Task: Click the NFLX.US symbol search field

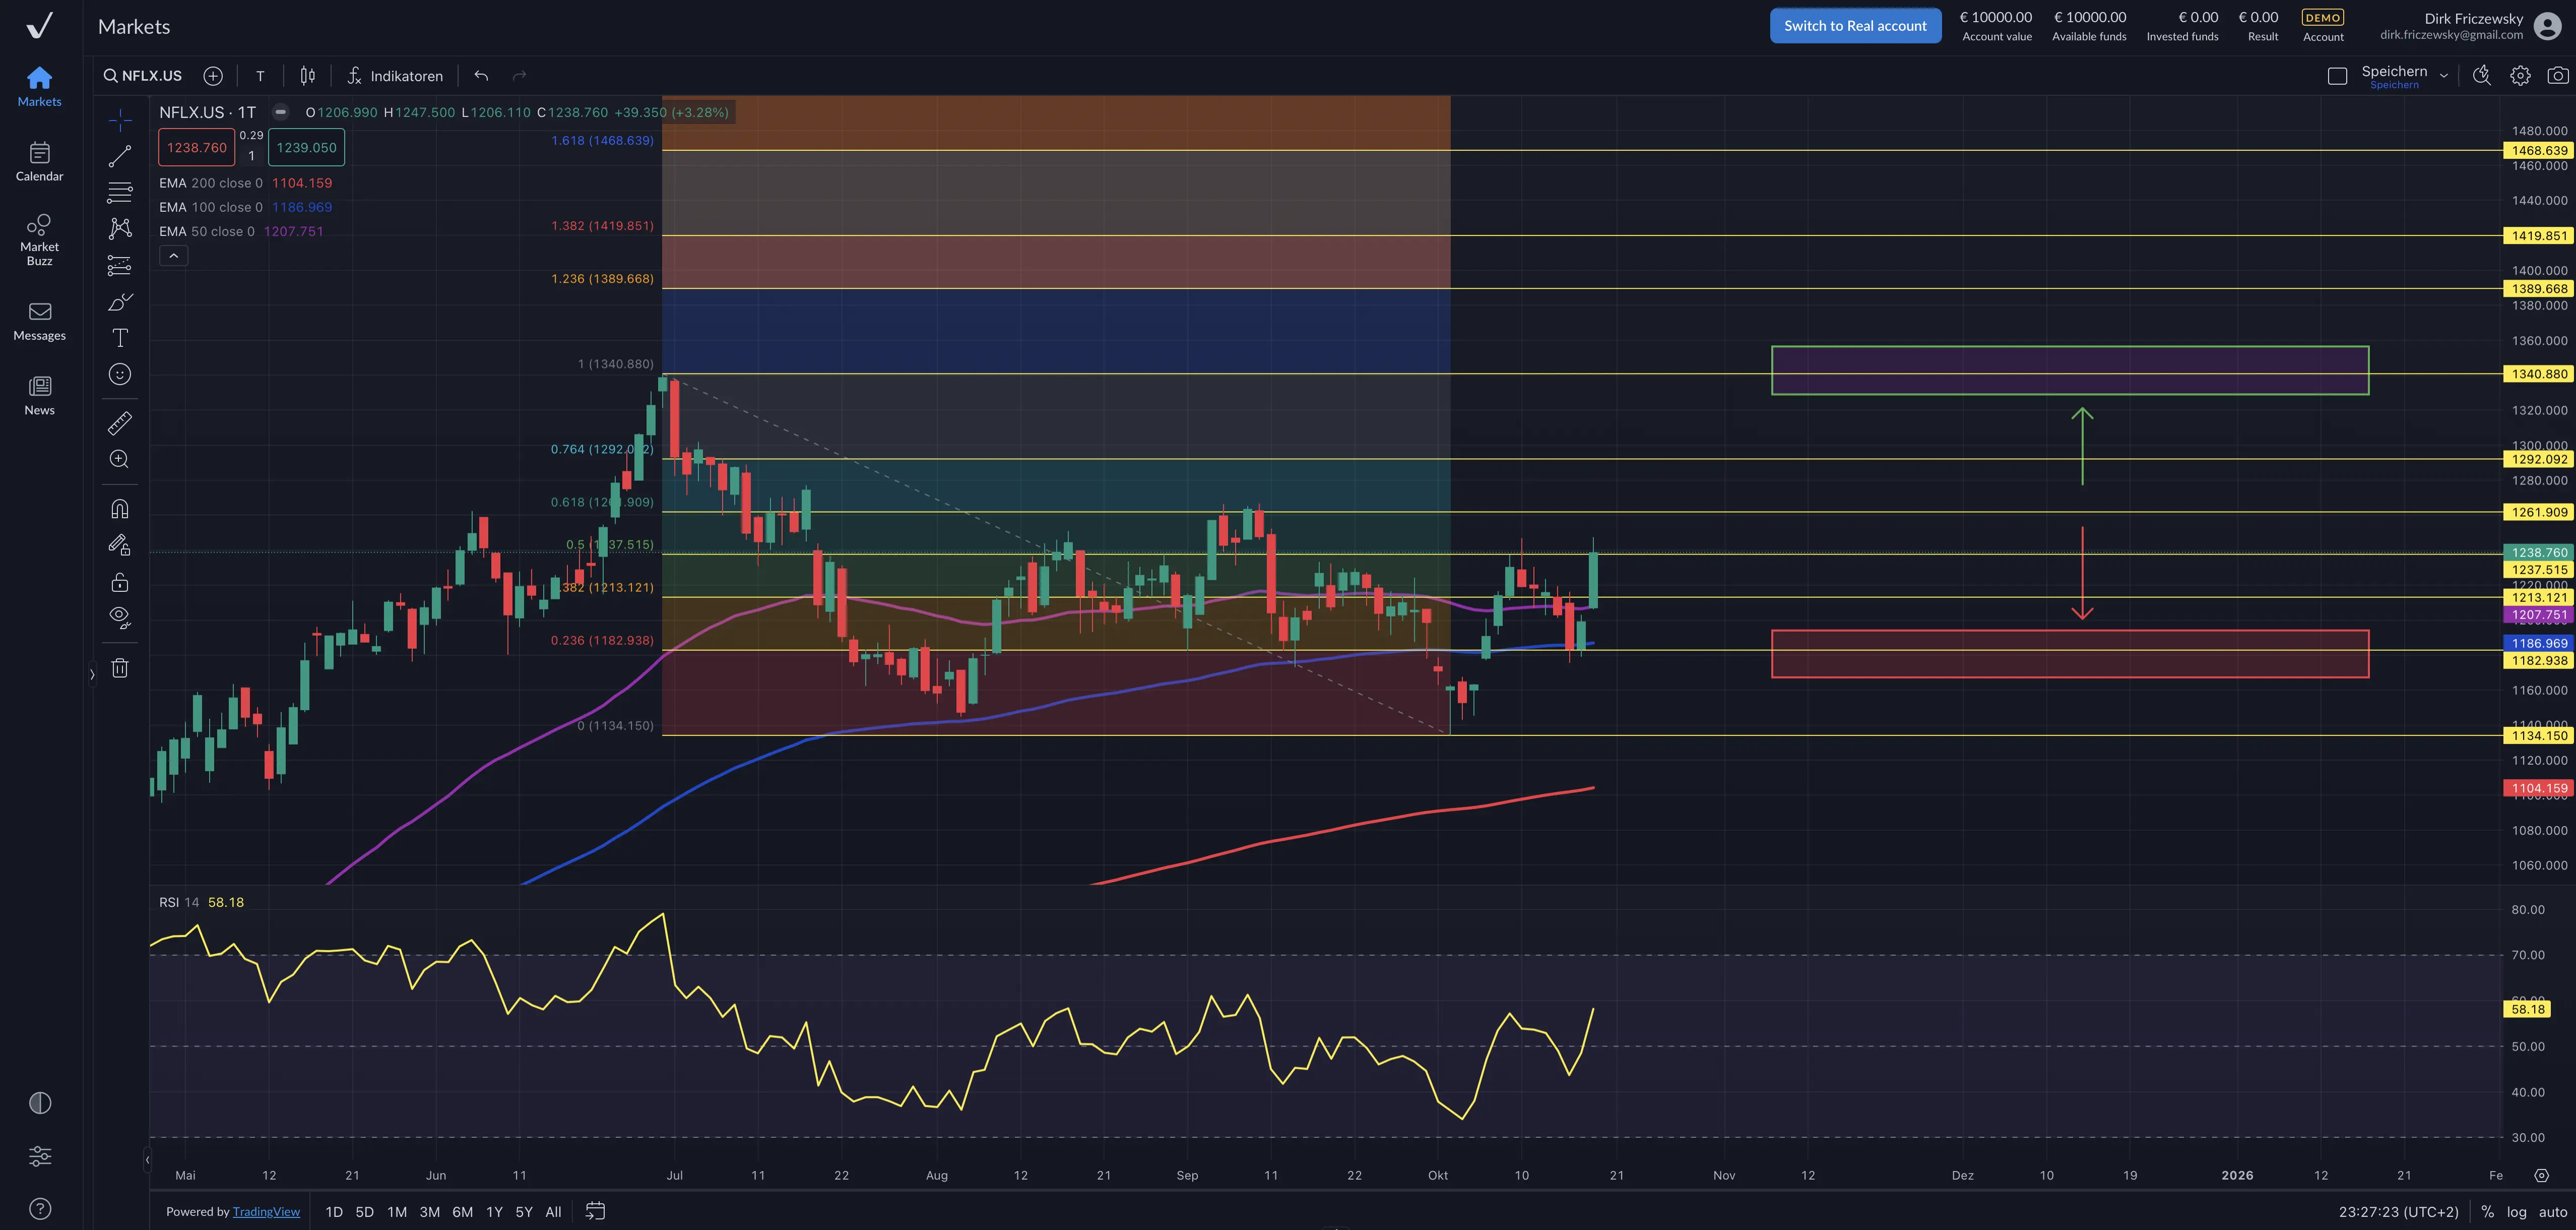Action: (x=143, y=76)
